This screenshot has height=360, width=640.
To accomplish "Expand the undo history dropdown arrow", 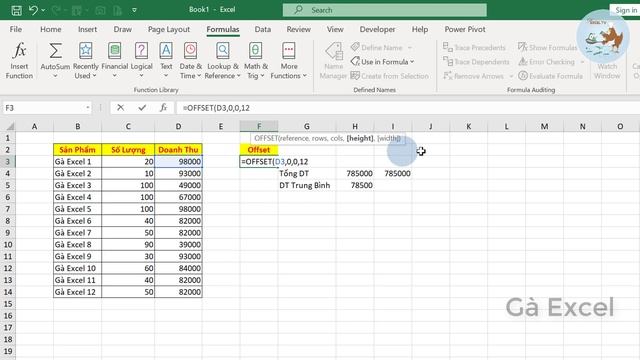I will (x=43, y=10).
